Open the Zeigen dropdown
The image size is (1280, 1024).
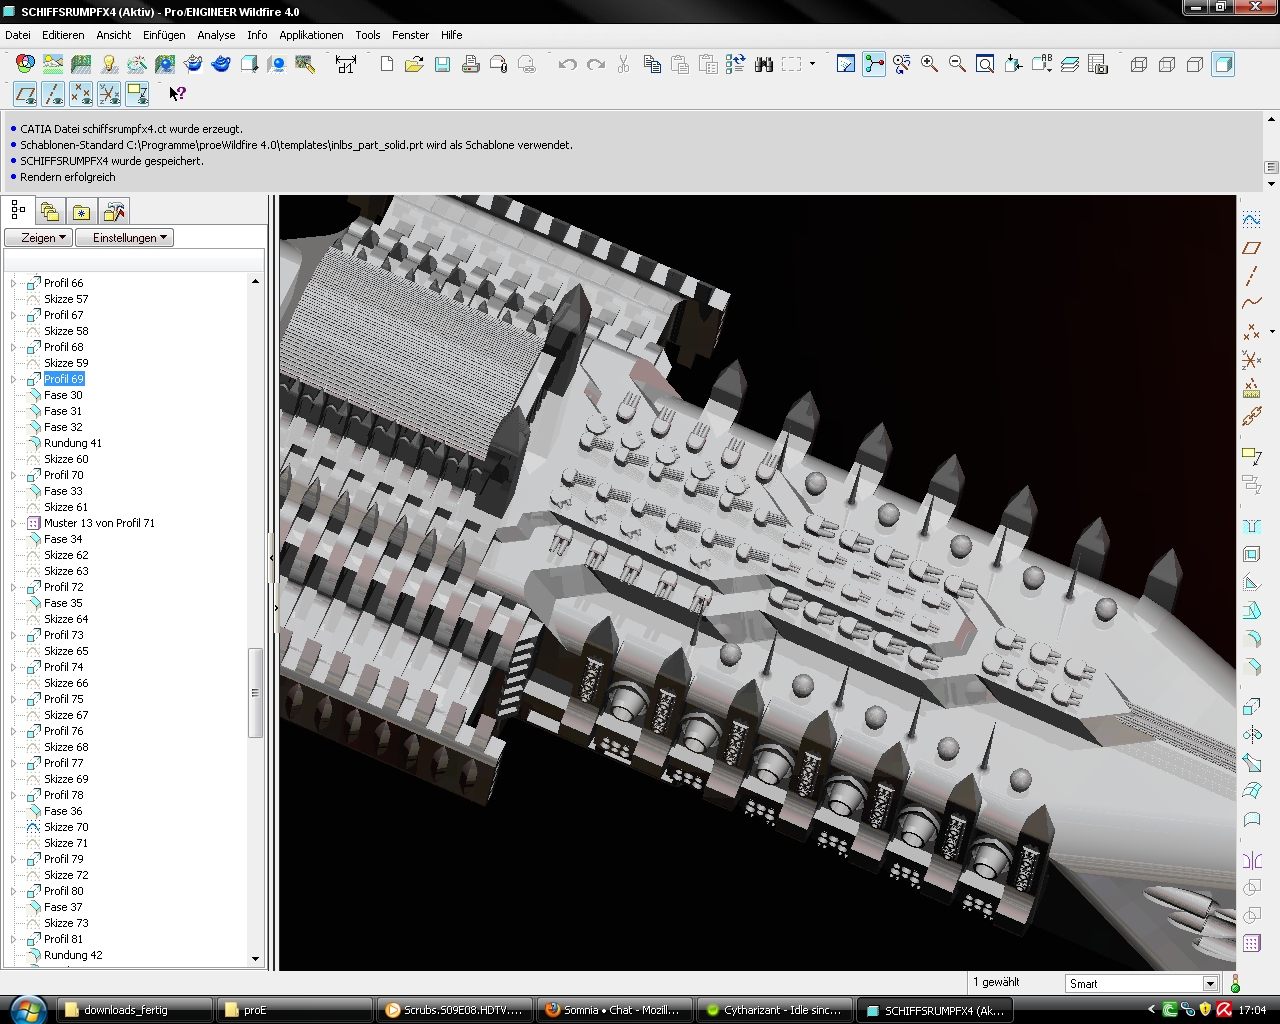[38, 238]
